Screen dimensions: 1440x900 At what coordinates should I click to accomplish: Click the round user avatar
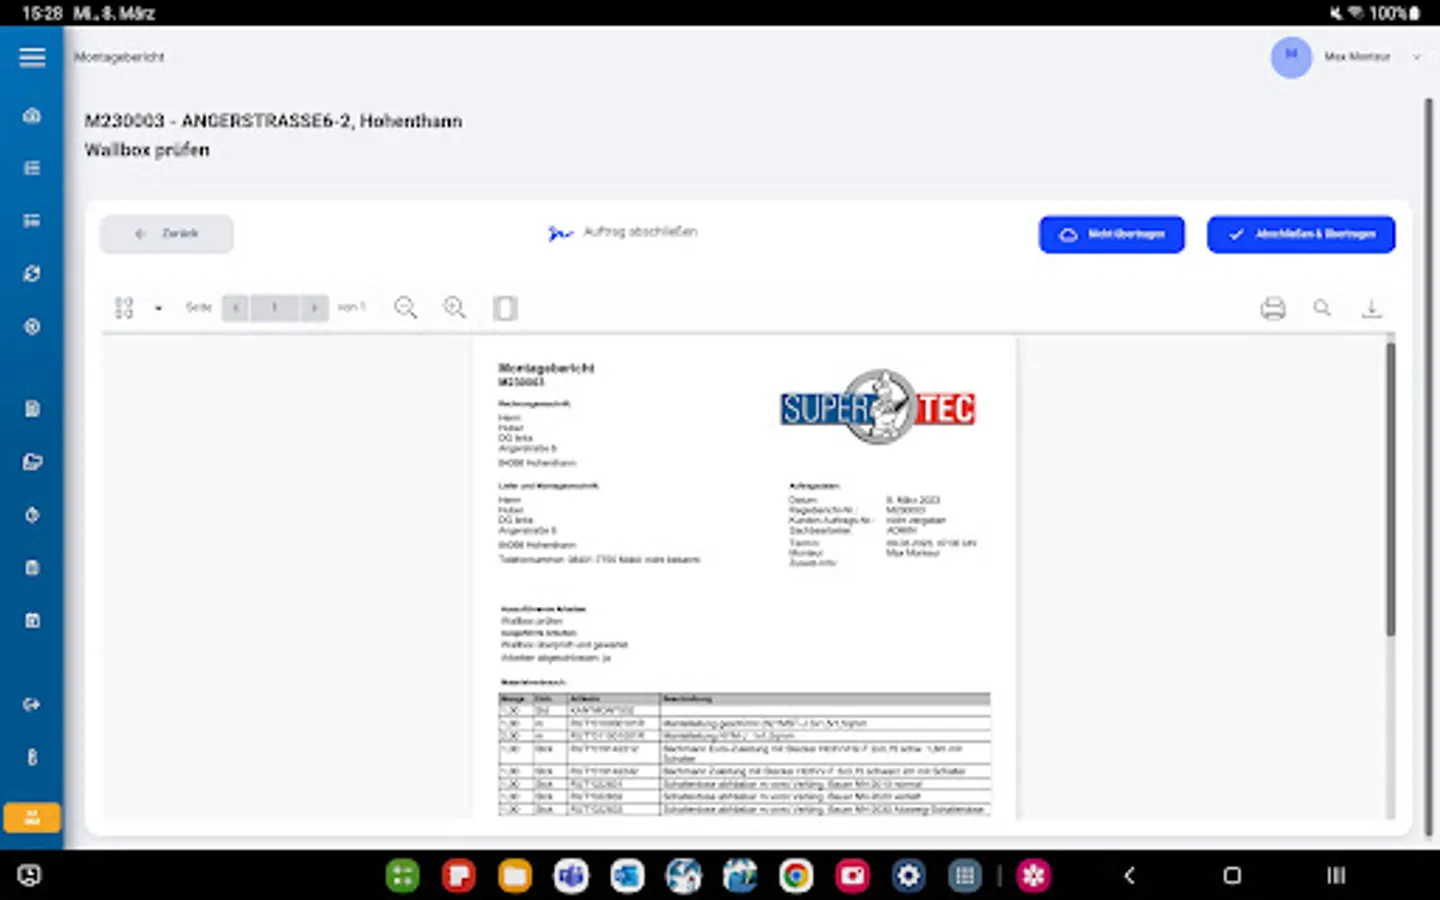1291,57
